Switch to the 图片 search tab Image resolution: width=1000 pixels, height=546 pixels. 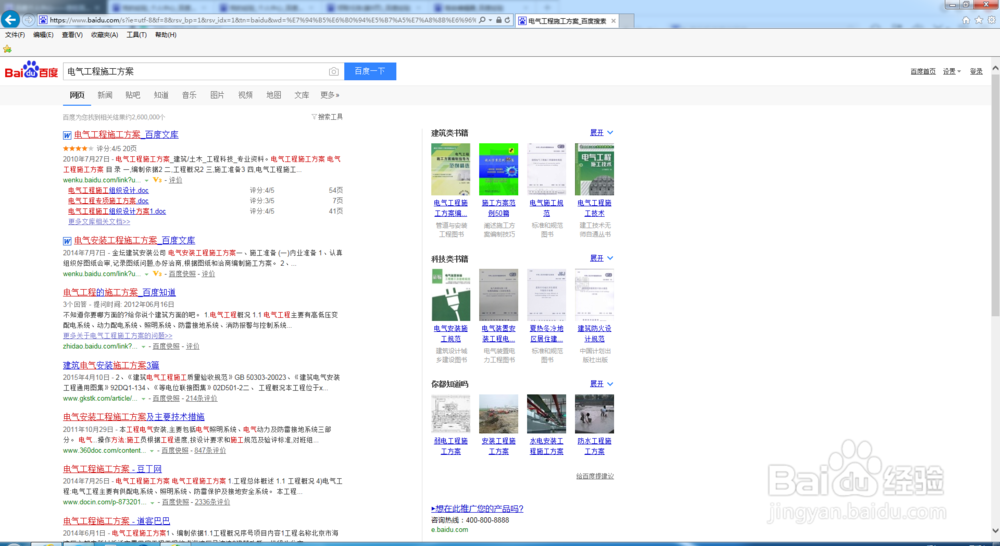point(217,95)
